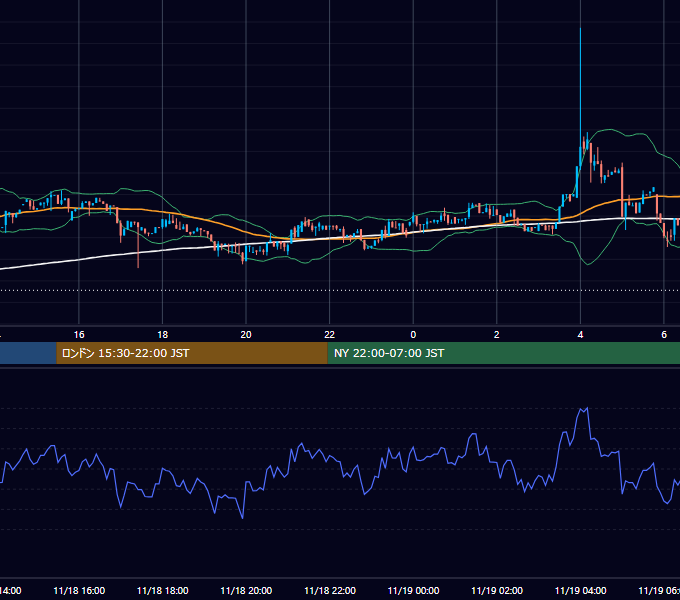Click the 11/18 16:00 date label

(79, 591)
